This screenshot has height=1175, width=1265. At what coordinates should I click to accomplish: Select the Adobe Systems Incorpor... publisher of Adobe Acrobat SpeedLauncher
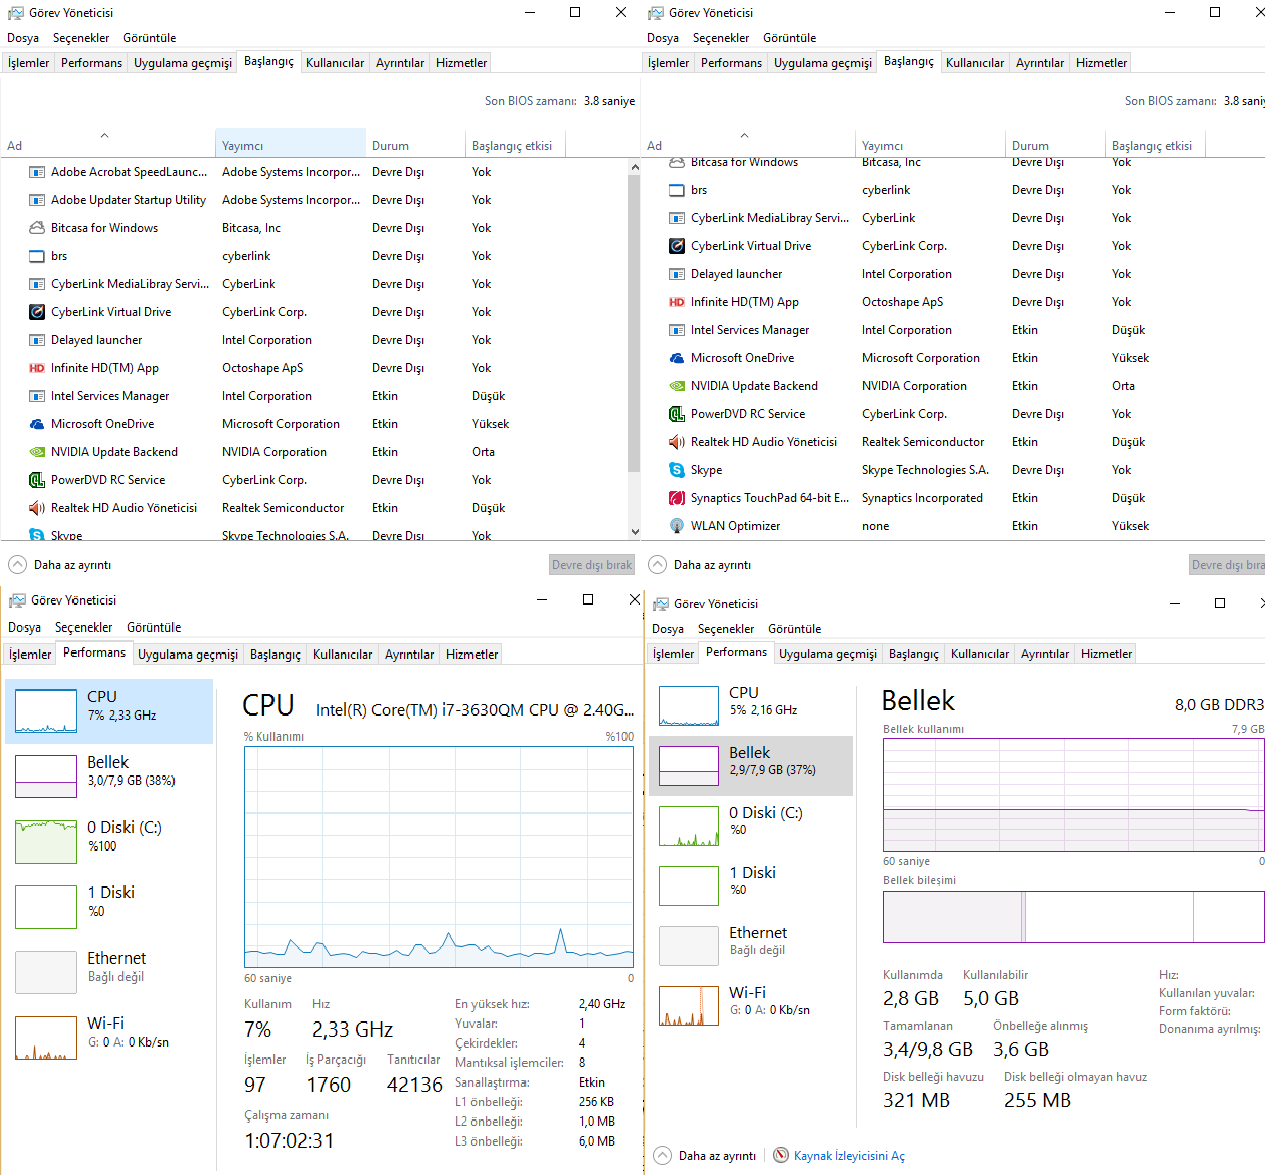291,172
